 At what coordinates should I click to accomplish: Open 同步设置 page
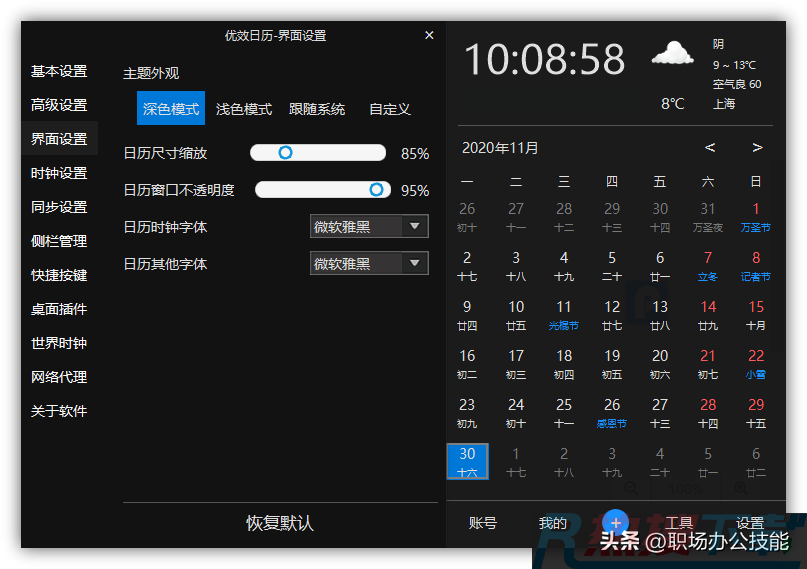(x=59, y=207)
